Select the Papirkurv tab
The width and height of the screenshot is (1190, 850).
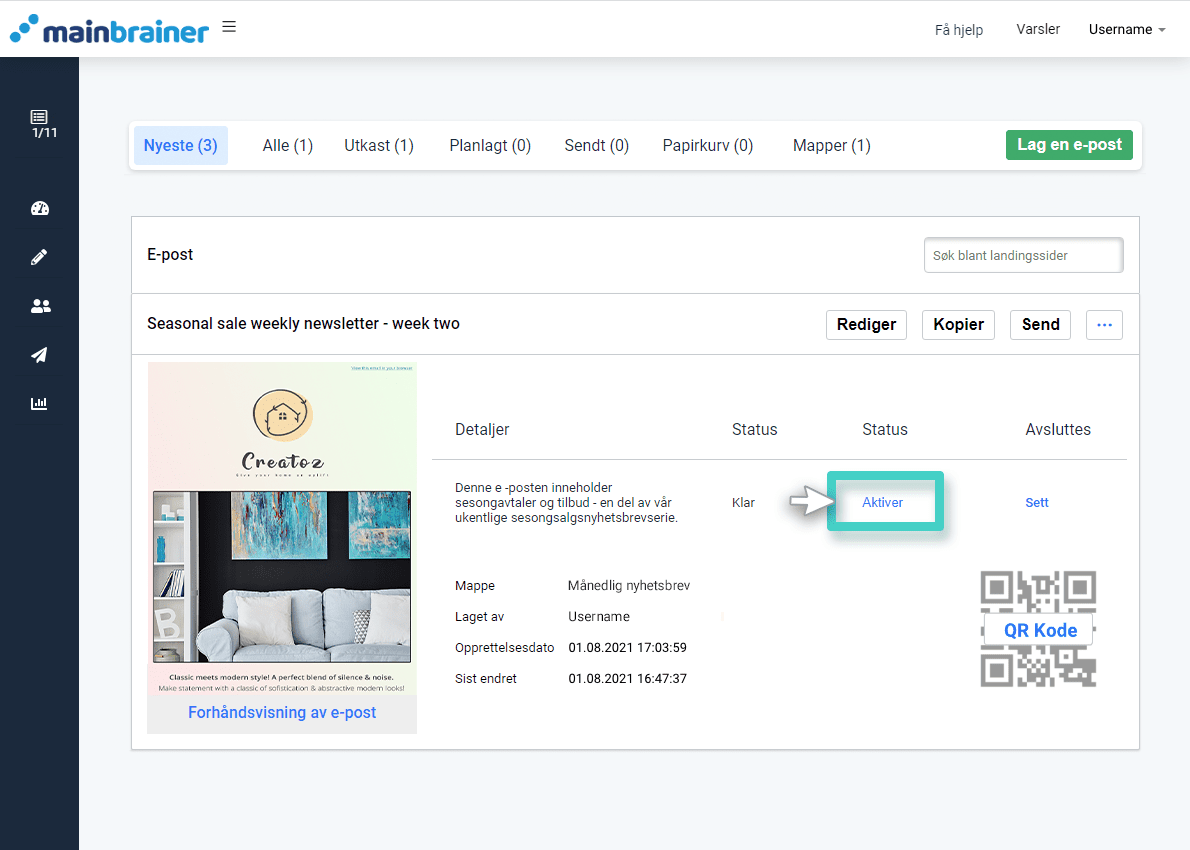707,145
